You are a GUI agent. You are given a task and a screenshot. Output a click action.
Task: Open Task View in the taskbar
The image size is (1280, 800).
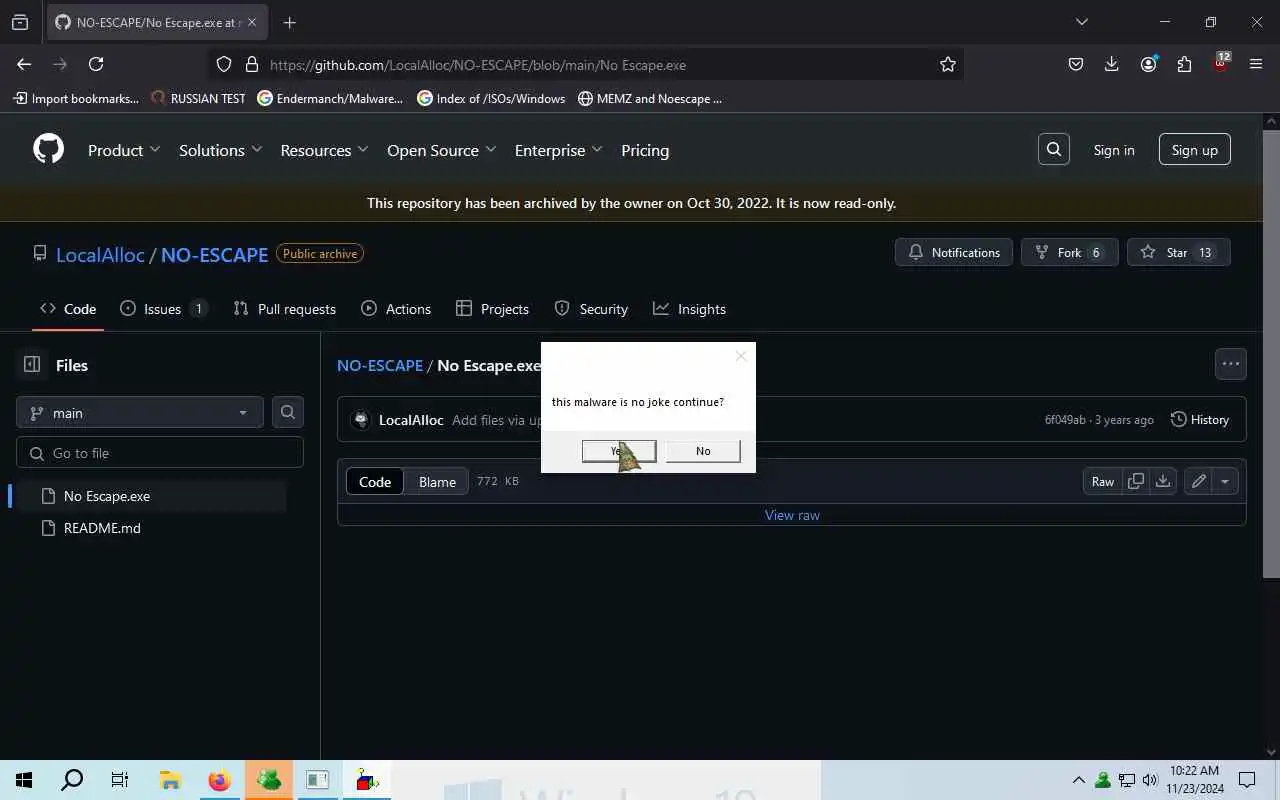[x=120, y=780]
